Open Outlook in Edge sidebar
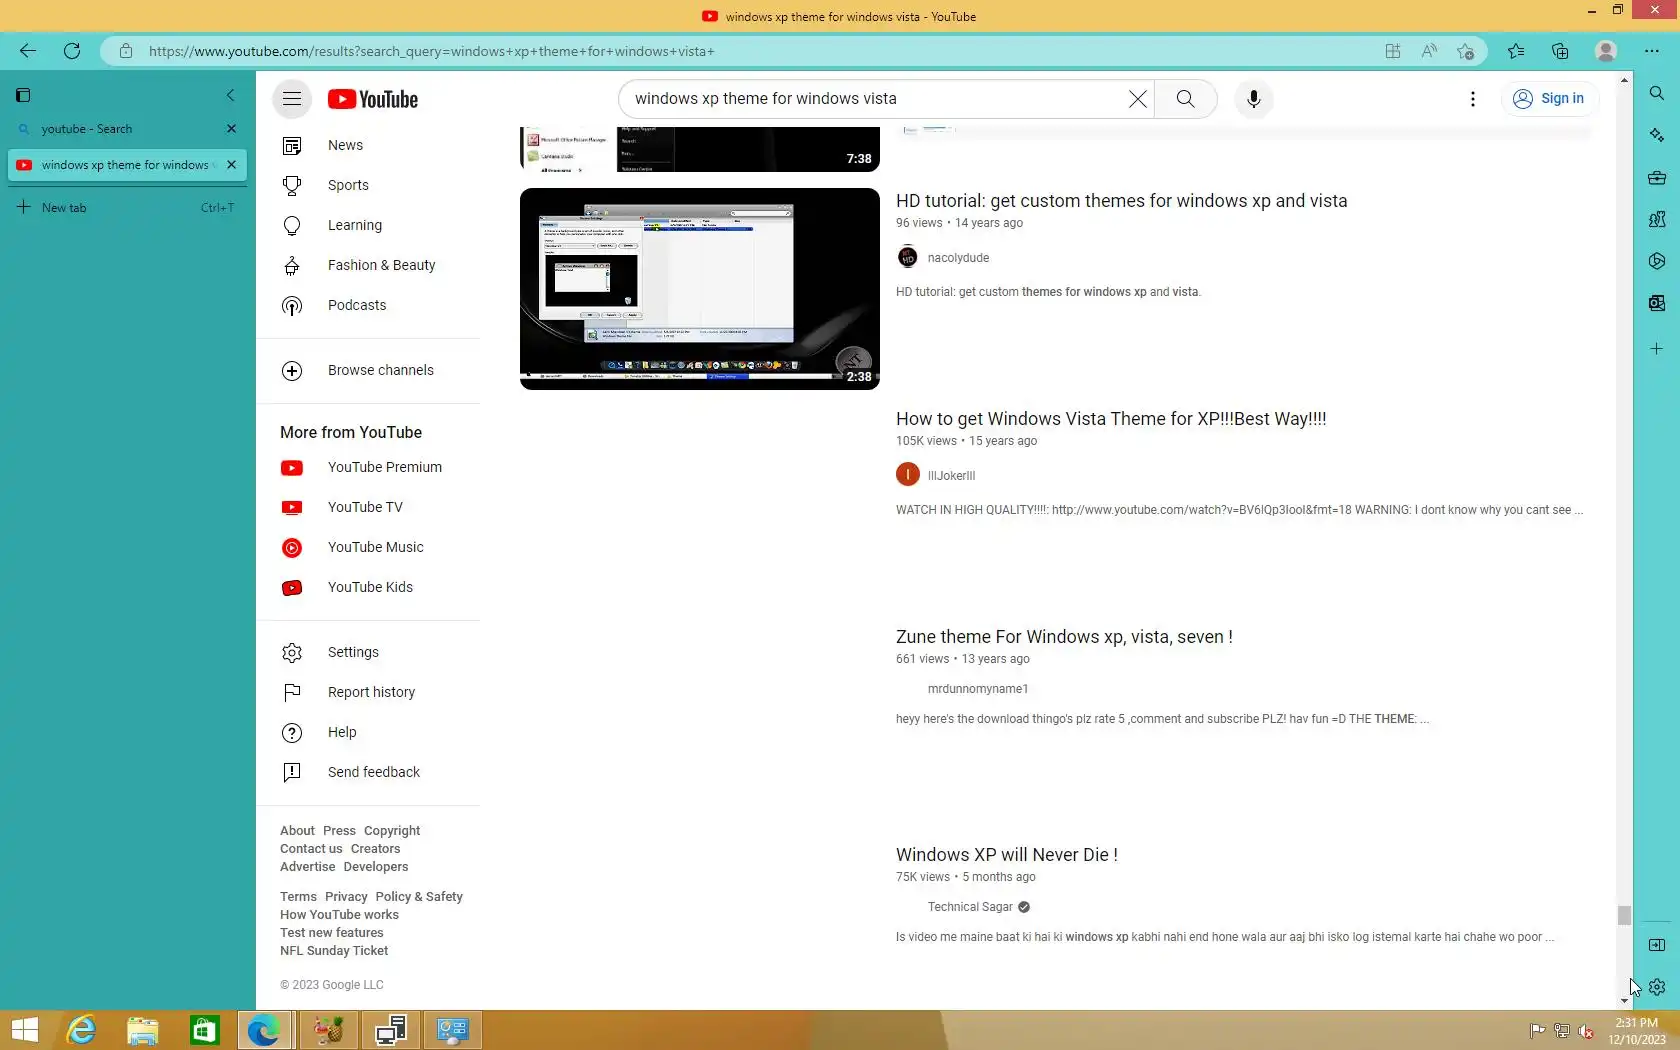 click(x=1657, y=303)
